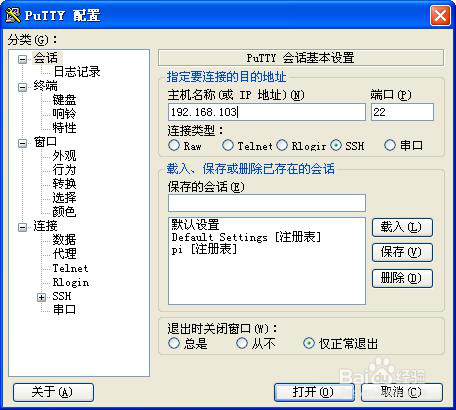
Task: Collapse the 连接 tree node
Action: (22, 228)
